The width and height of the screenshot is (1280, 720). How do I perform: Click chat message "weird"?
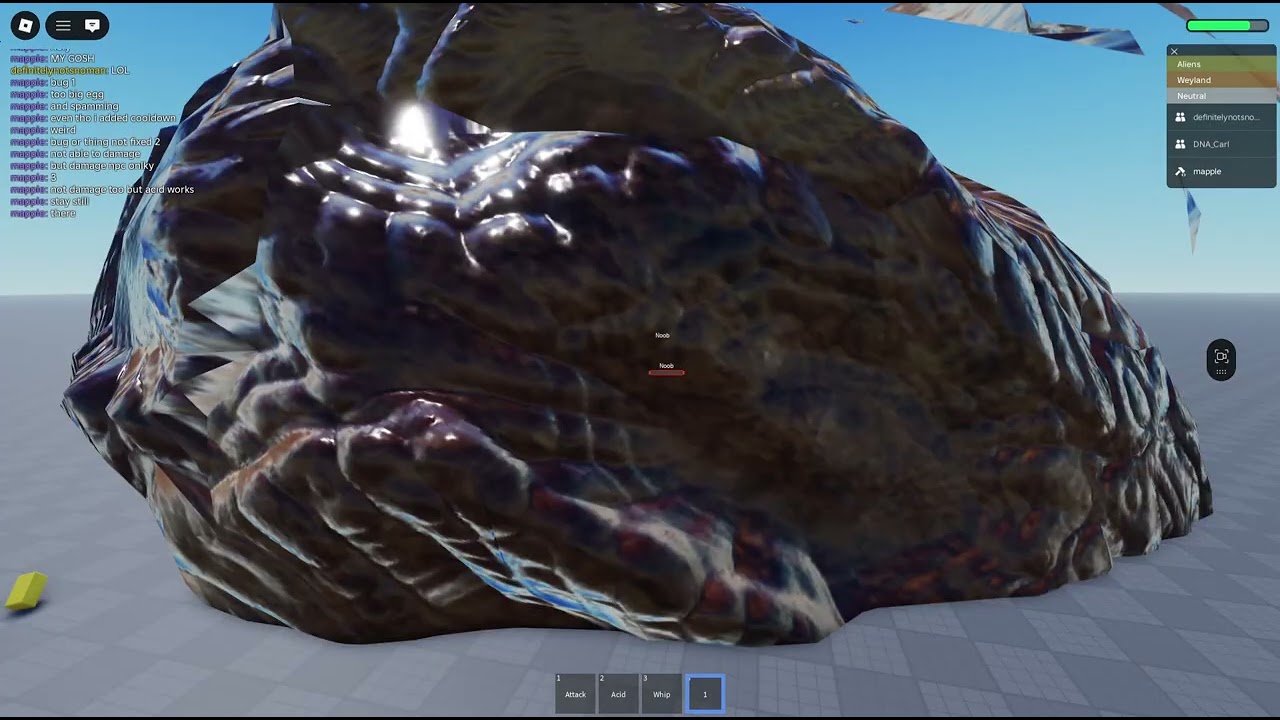63,130
